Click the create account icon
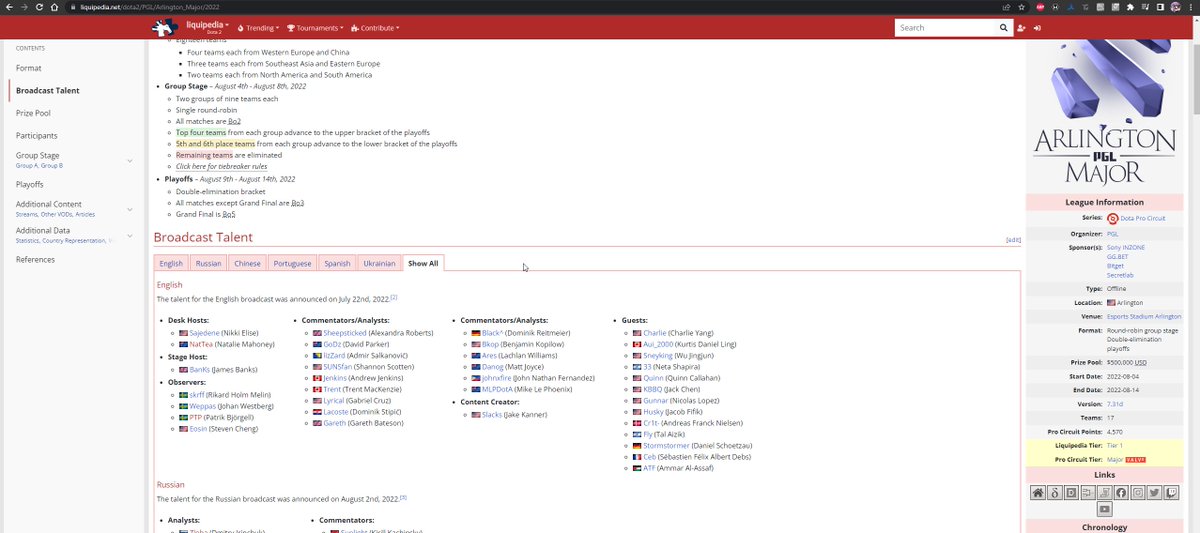 point(1021,28)
